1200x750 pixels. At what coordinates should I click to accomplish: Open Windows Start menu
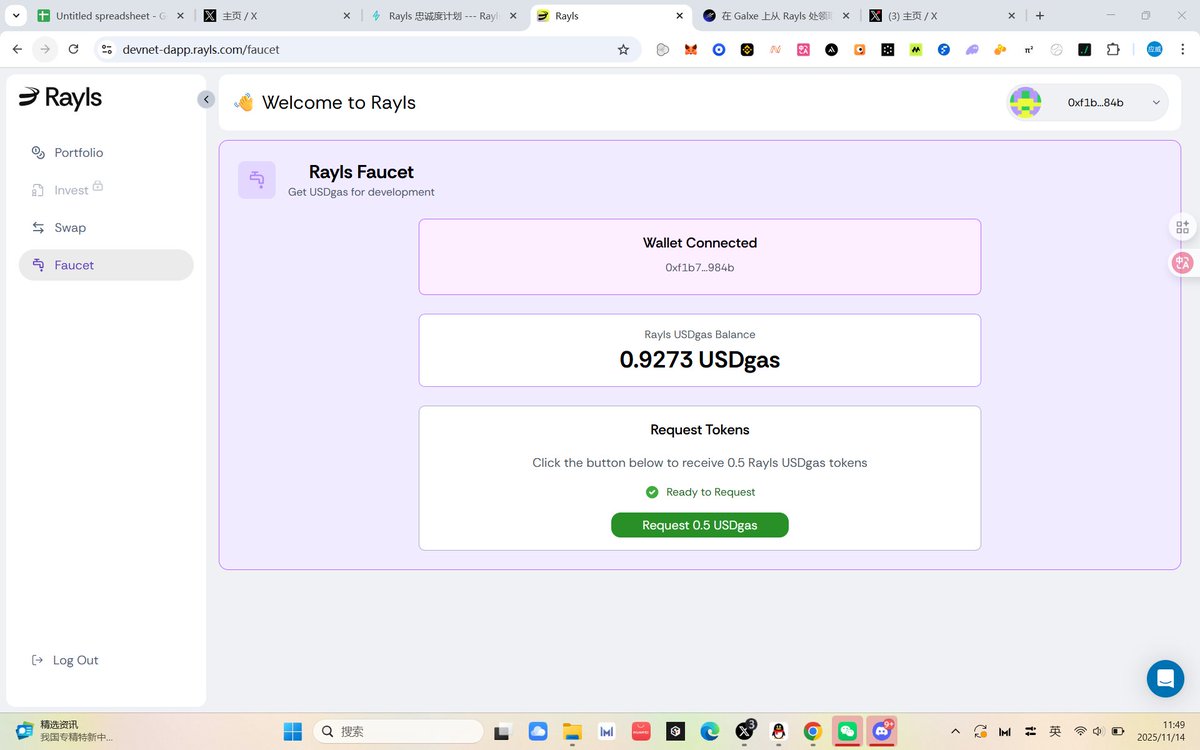pos(293,732)
